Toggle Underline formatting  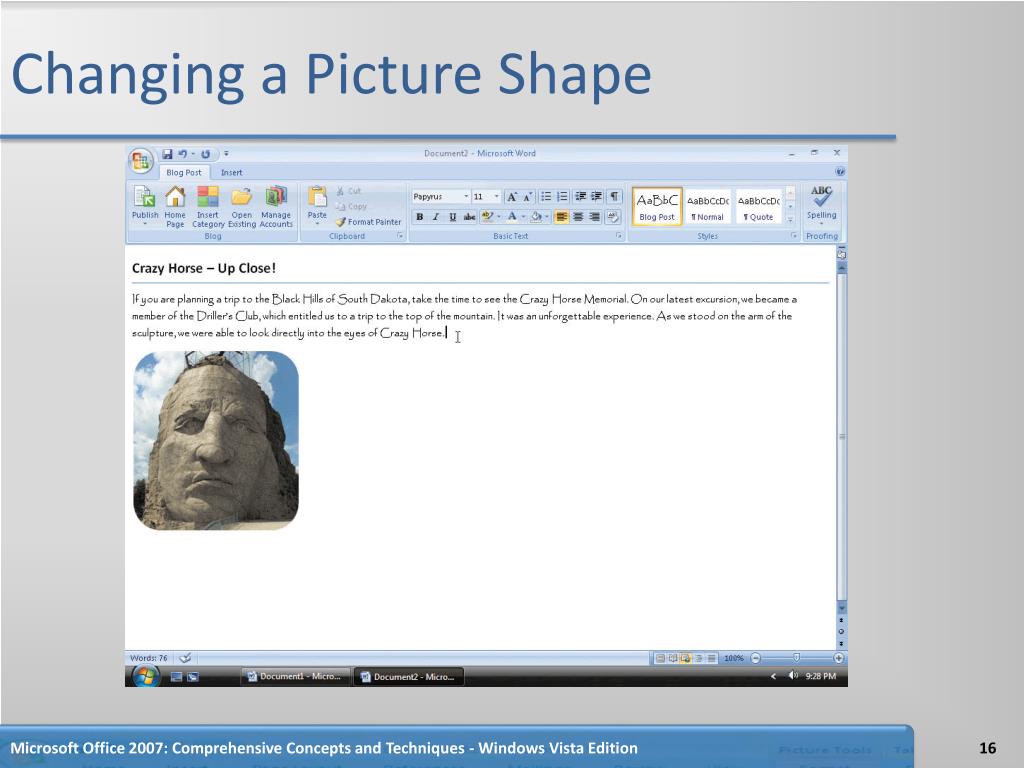tap(453, 217)
